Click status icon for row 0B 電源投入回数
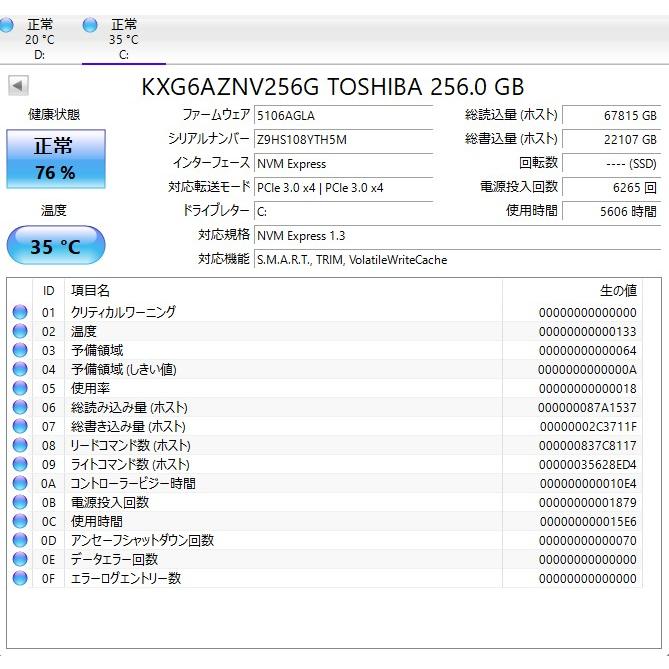 pyautogui.click(x=20, y=502)
